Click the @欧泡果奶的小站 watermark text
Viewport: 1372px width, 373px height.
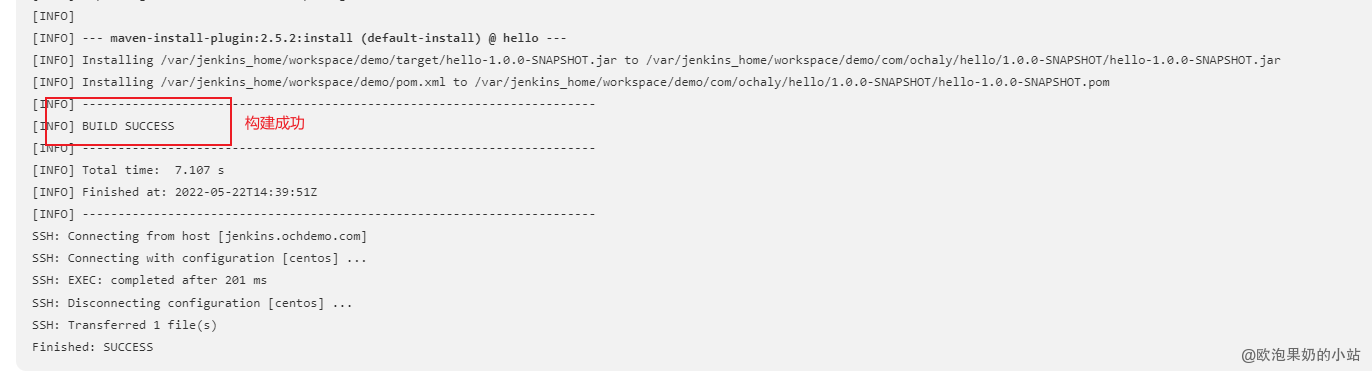coord(1301,354)
